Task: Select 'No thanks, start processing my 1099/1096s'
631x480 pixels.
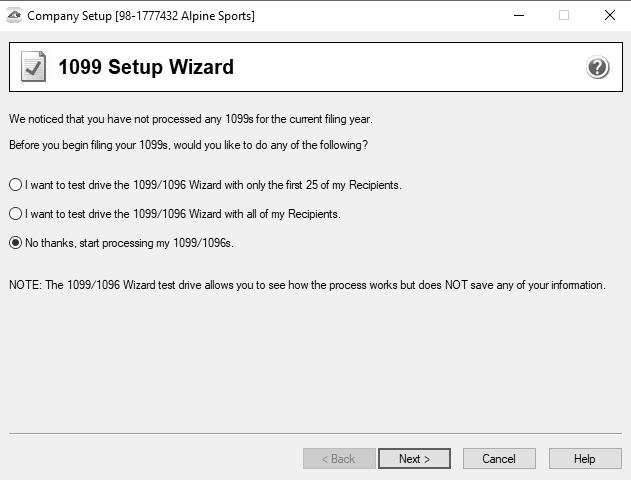Action: [x=15, y=242]
